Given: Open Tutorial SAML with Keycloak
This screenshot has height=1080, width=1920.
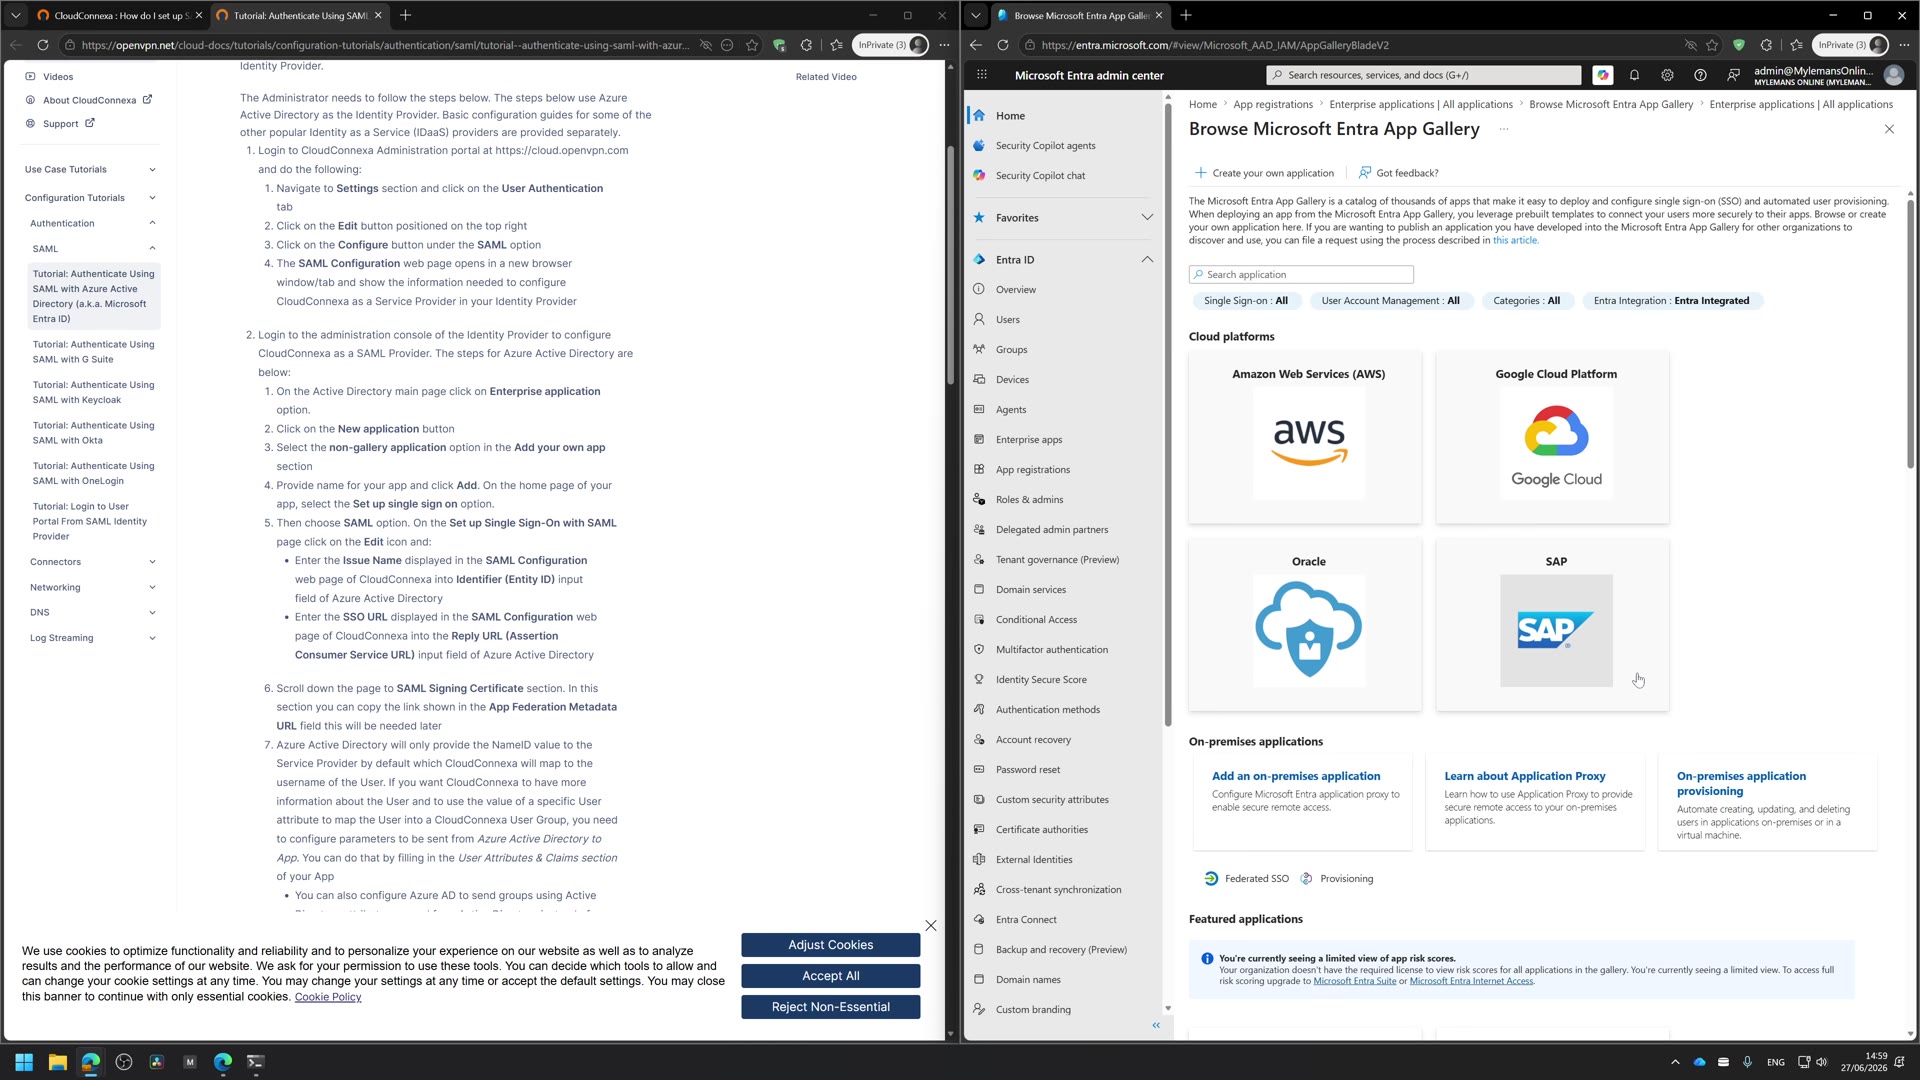Looking at the screenshot, I should tap(93, 392).
